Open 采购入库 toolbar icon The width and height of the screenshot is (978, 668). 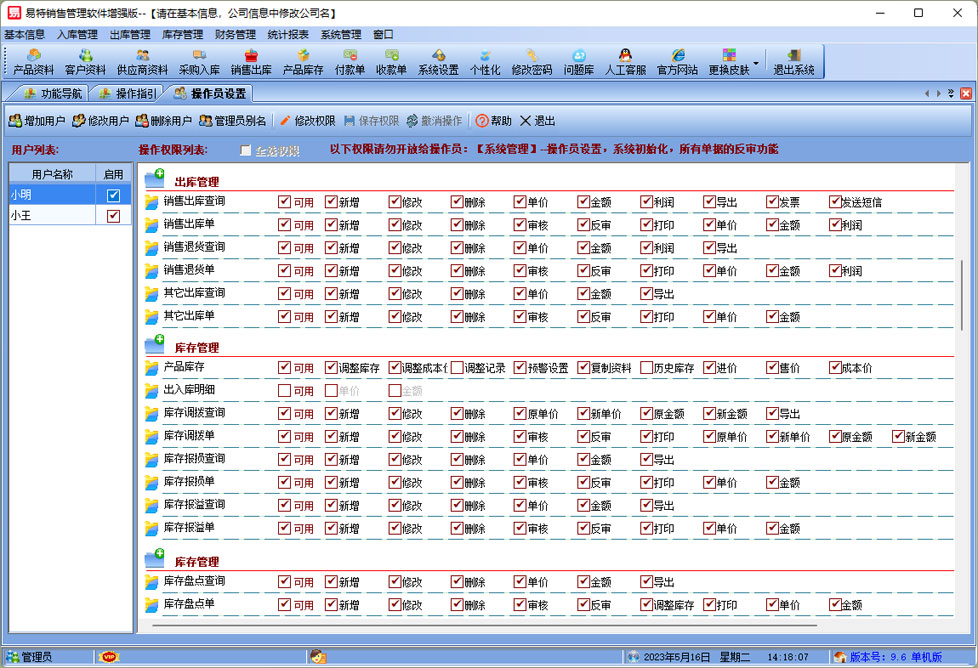199,61
